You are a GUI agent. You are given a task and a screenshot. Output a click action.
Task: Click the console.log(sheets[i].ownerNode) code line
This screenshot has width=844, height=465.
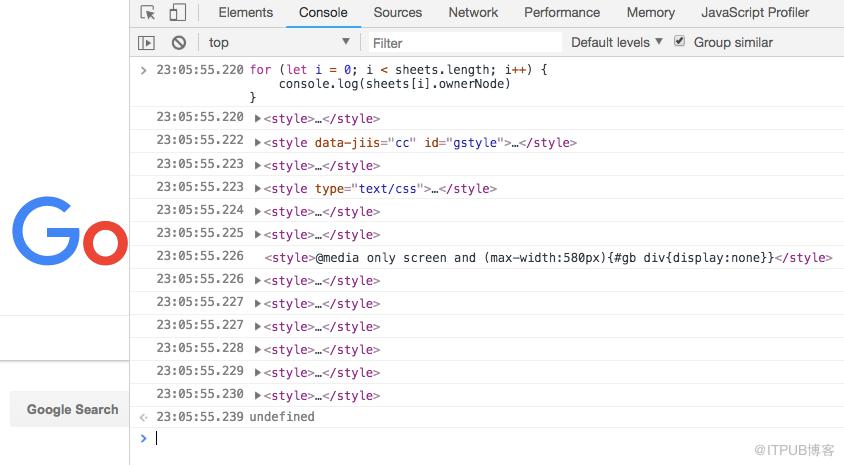click(395, 83)
